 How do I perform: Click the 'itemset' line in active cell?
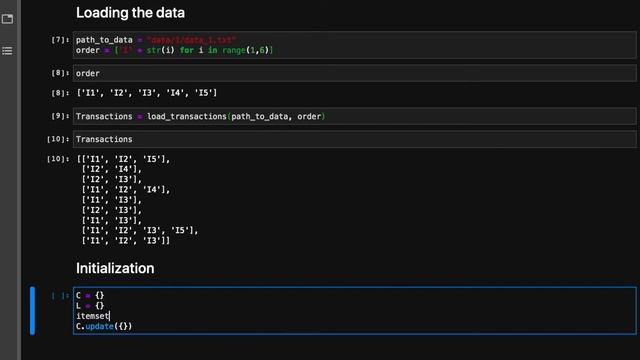93,316
